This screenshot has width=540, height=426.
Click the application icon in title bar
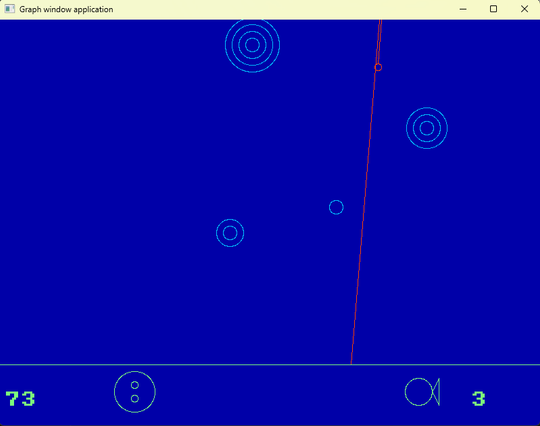pyautogui.click(x=10, y=9)
